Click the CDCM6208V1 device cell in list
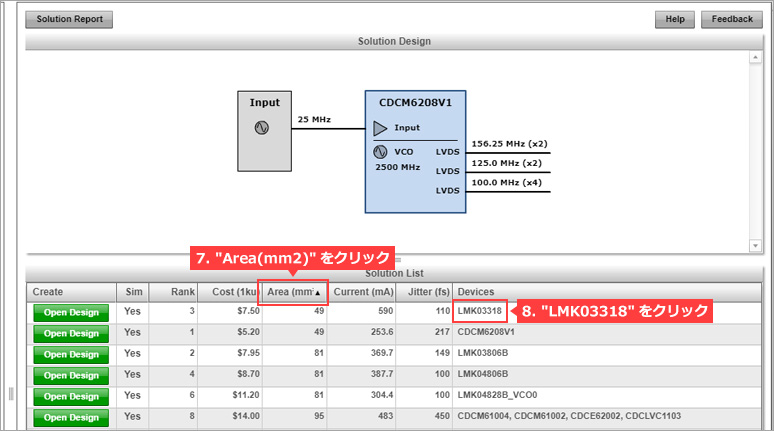This screenshot has width=774, height=431. (486, 332)
